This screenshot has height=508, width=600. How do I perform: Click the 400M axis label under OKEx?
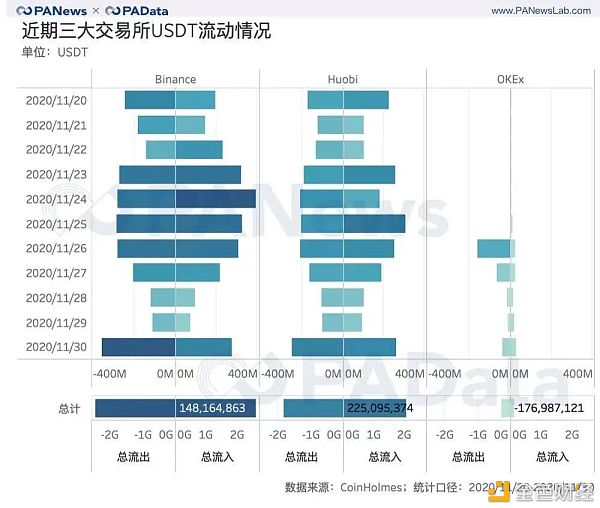click(x=577, y=374)
